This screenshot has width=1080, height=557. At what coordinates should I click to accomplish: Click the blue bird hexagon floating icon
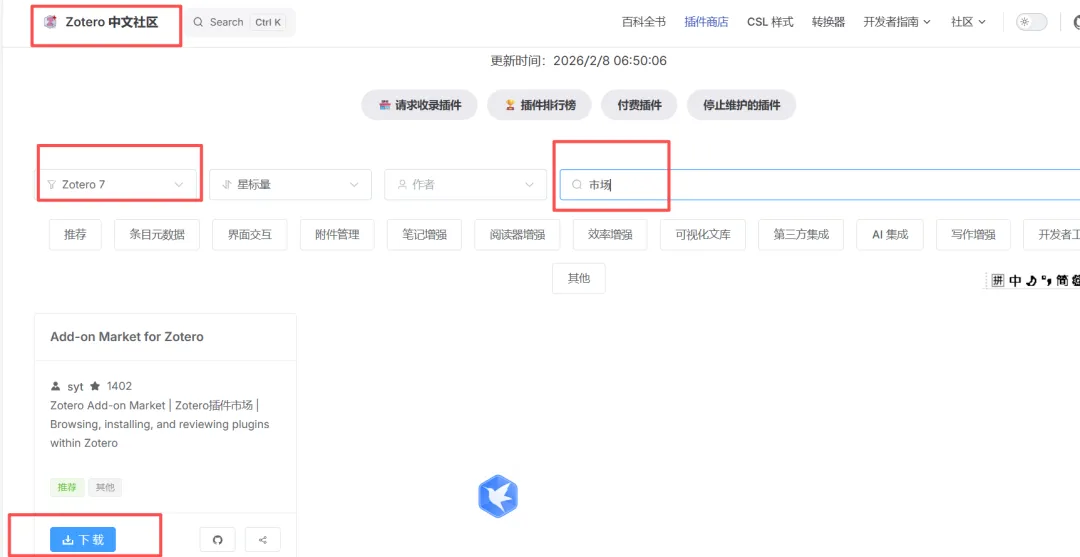click(498, 496)
